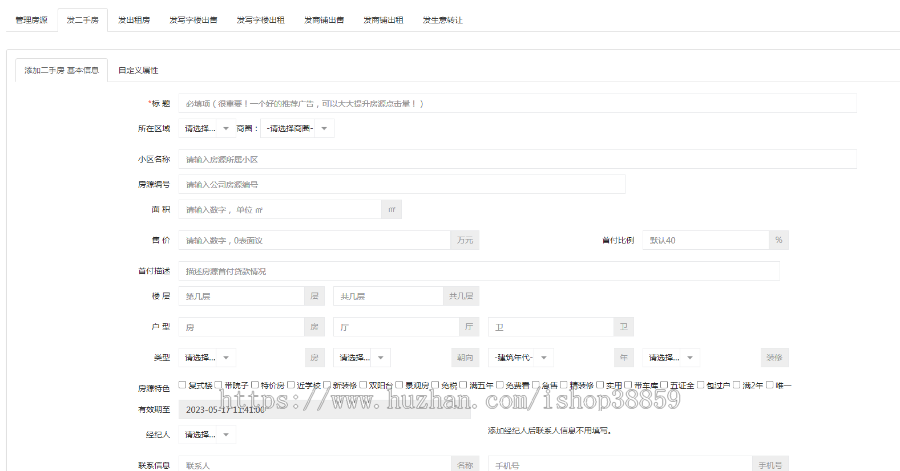Screen dimensions: 900x471
Task: Check the 满五年 checkbox
Action: [463, 385]
